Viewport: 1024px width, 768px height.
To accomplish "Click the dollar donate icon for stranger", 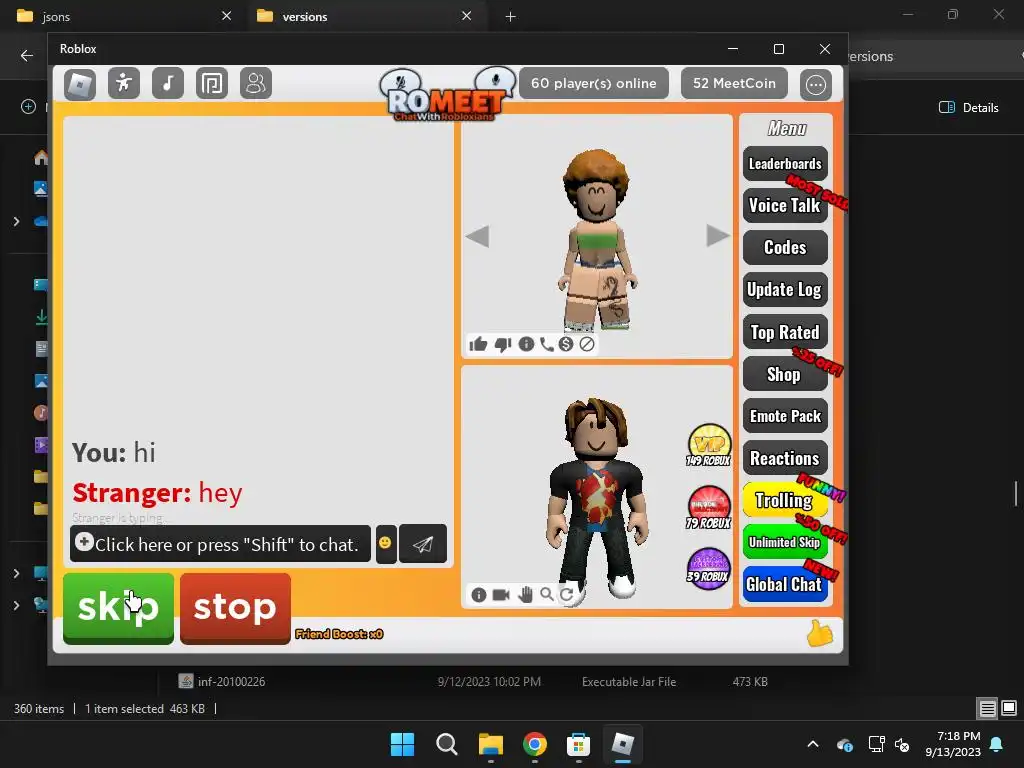I will tap(566, 344).
